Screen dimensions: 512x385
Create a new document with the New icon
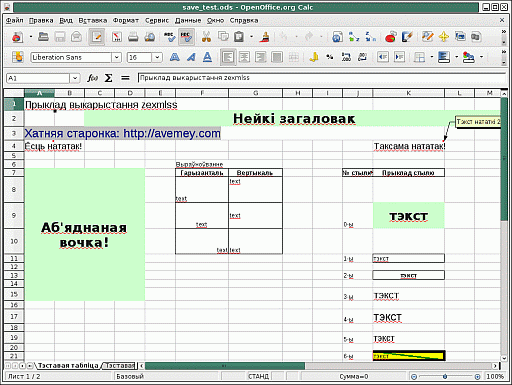17,37
